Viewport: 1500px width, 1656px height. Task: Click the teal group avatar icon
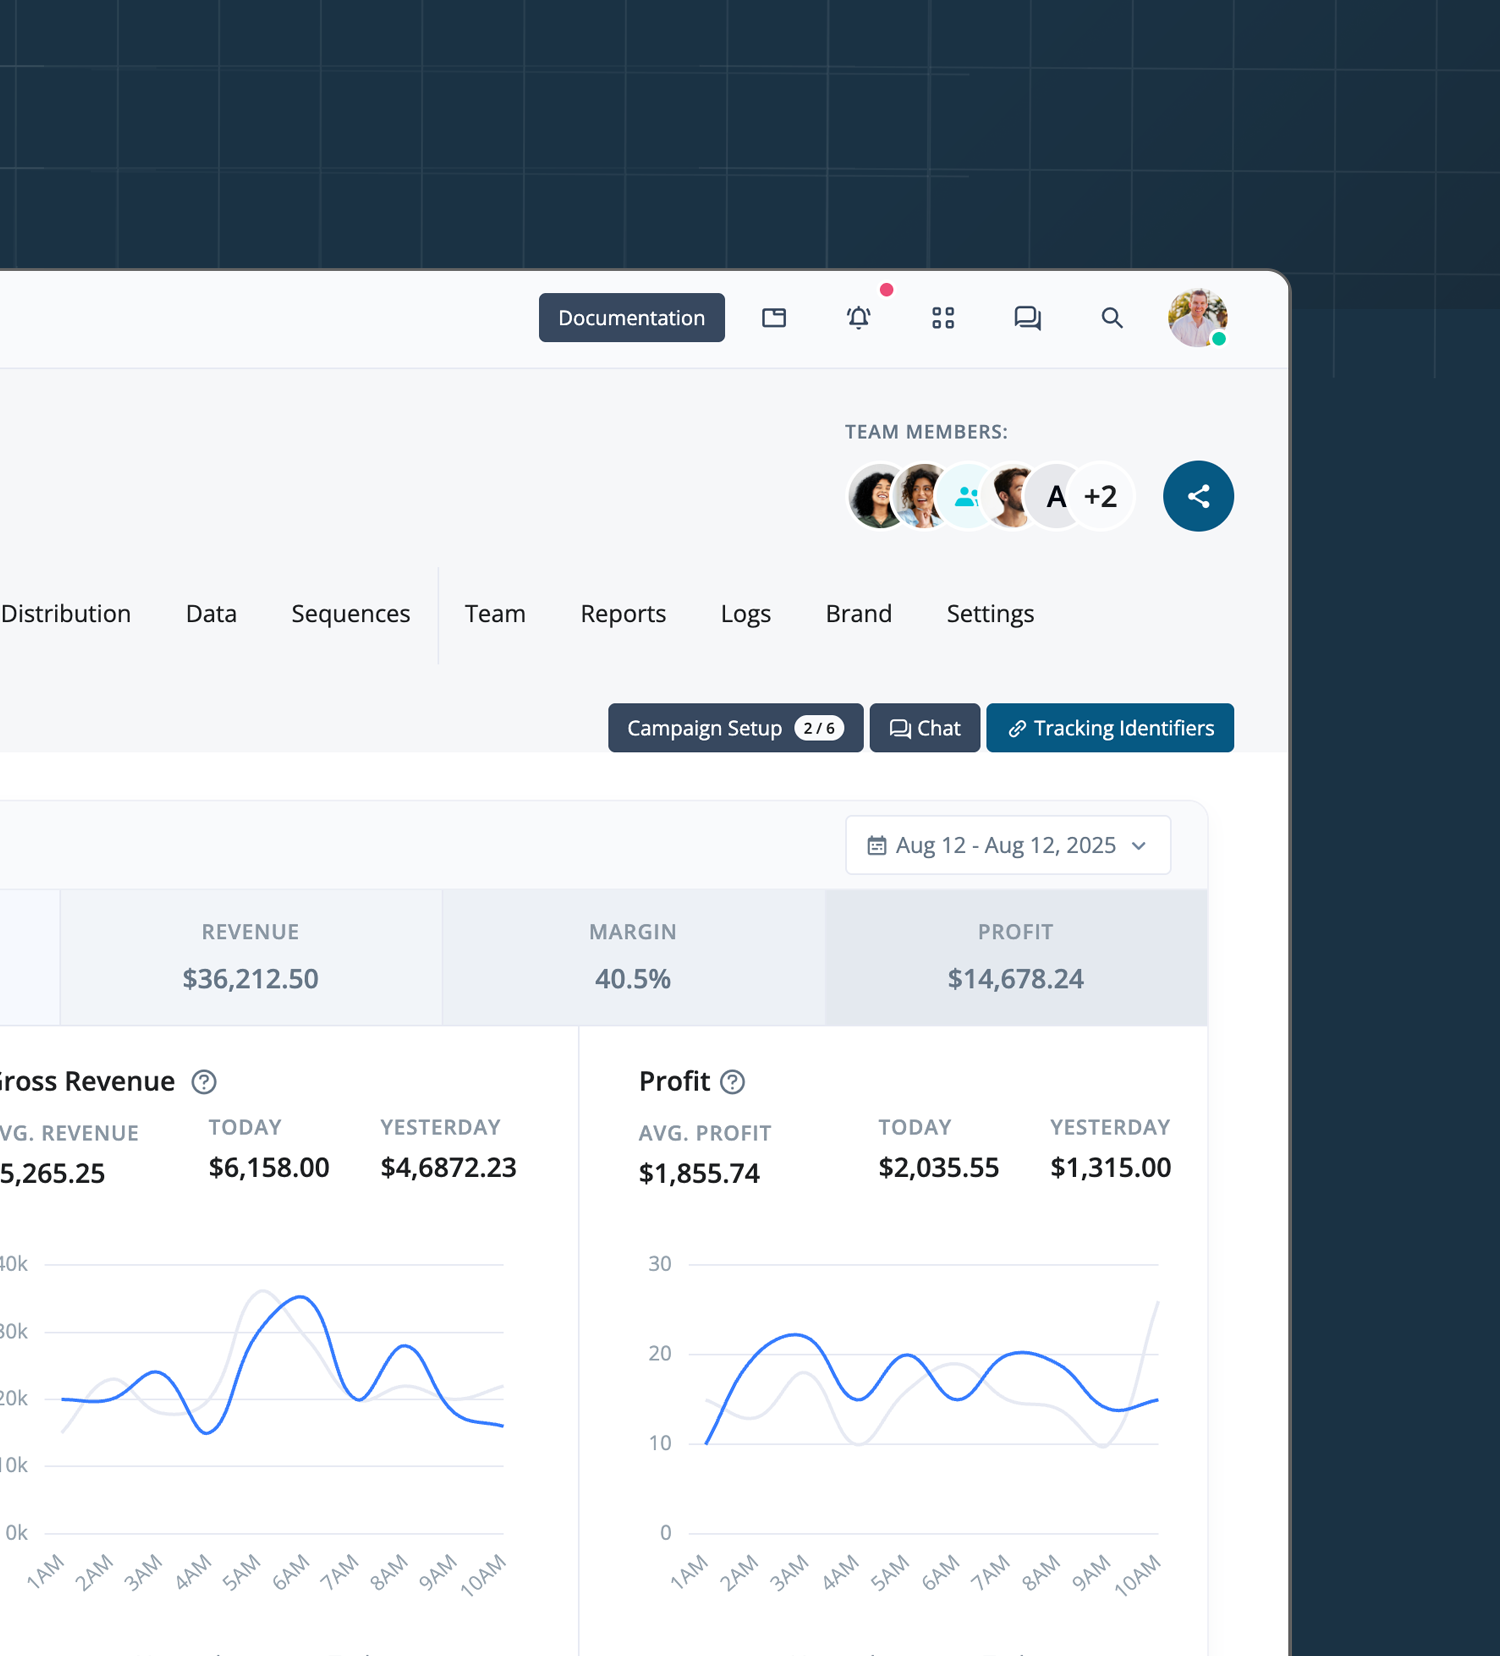tap(966, 496)
